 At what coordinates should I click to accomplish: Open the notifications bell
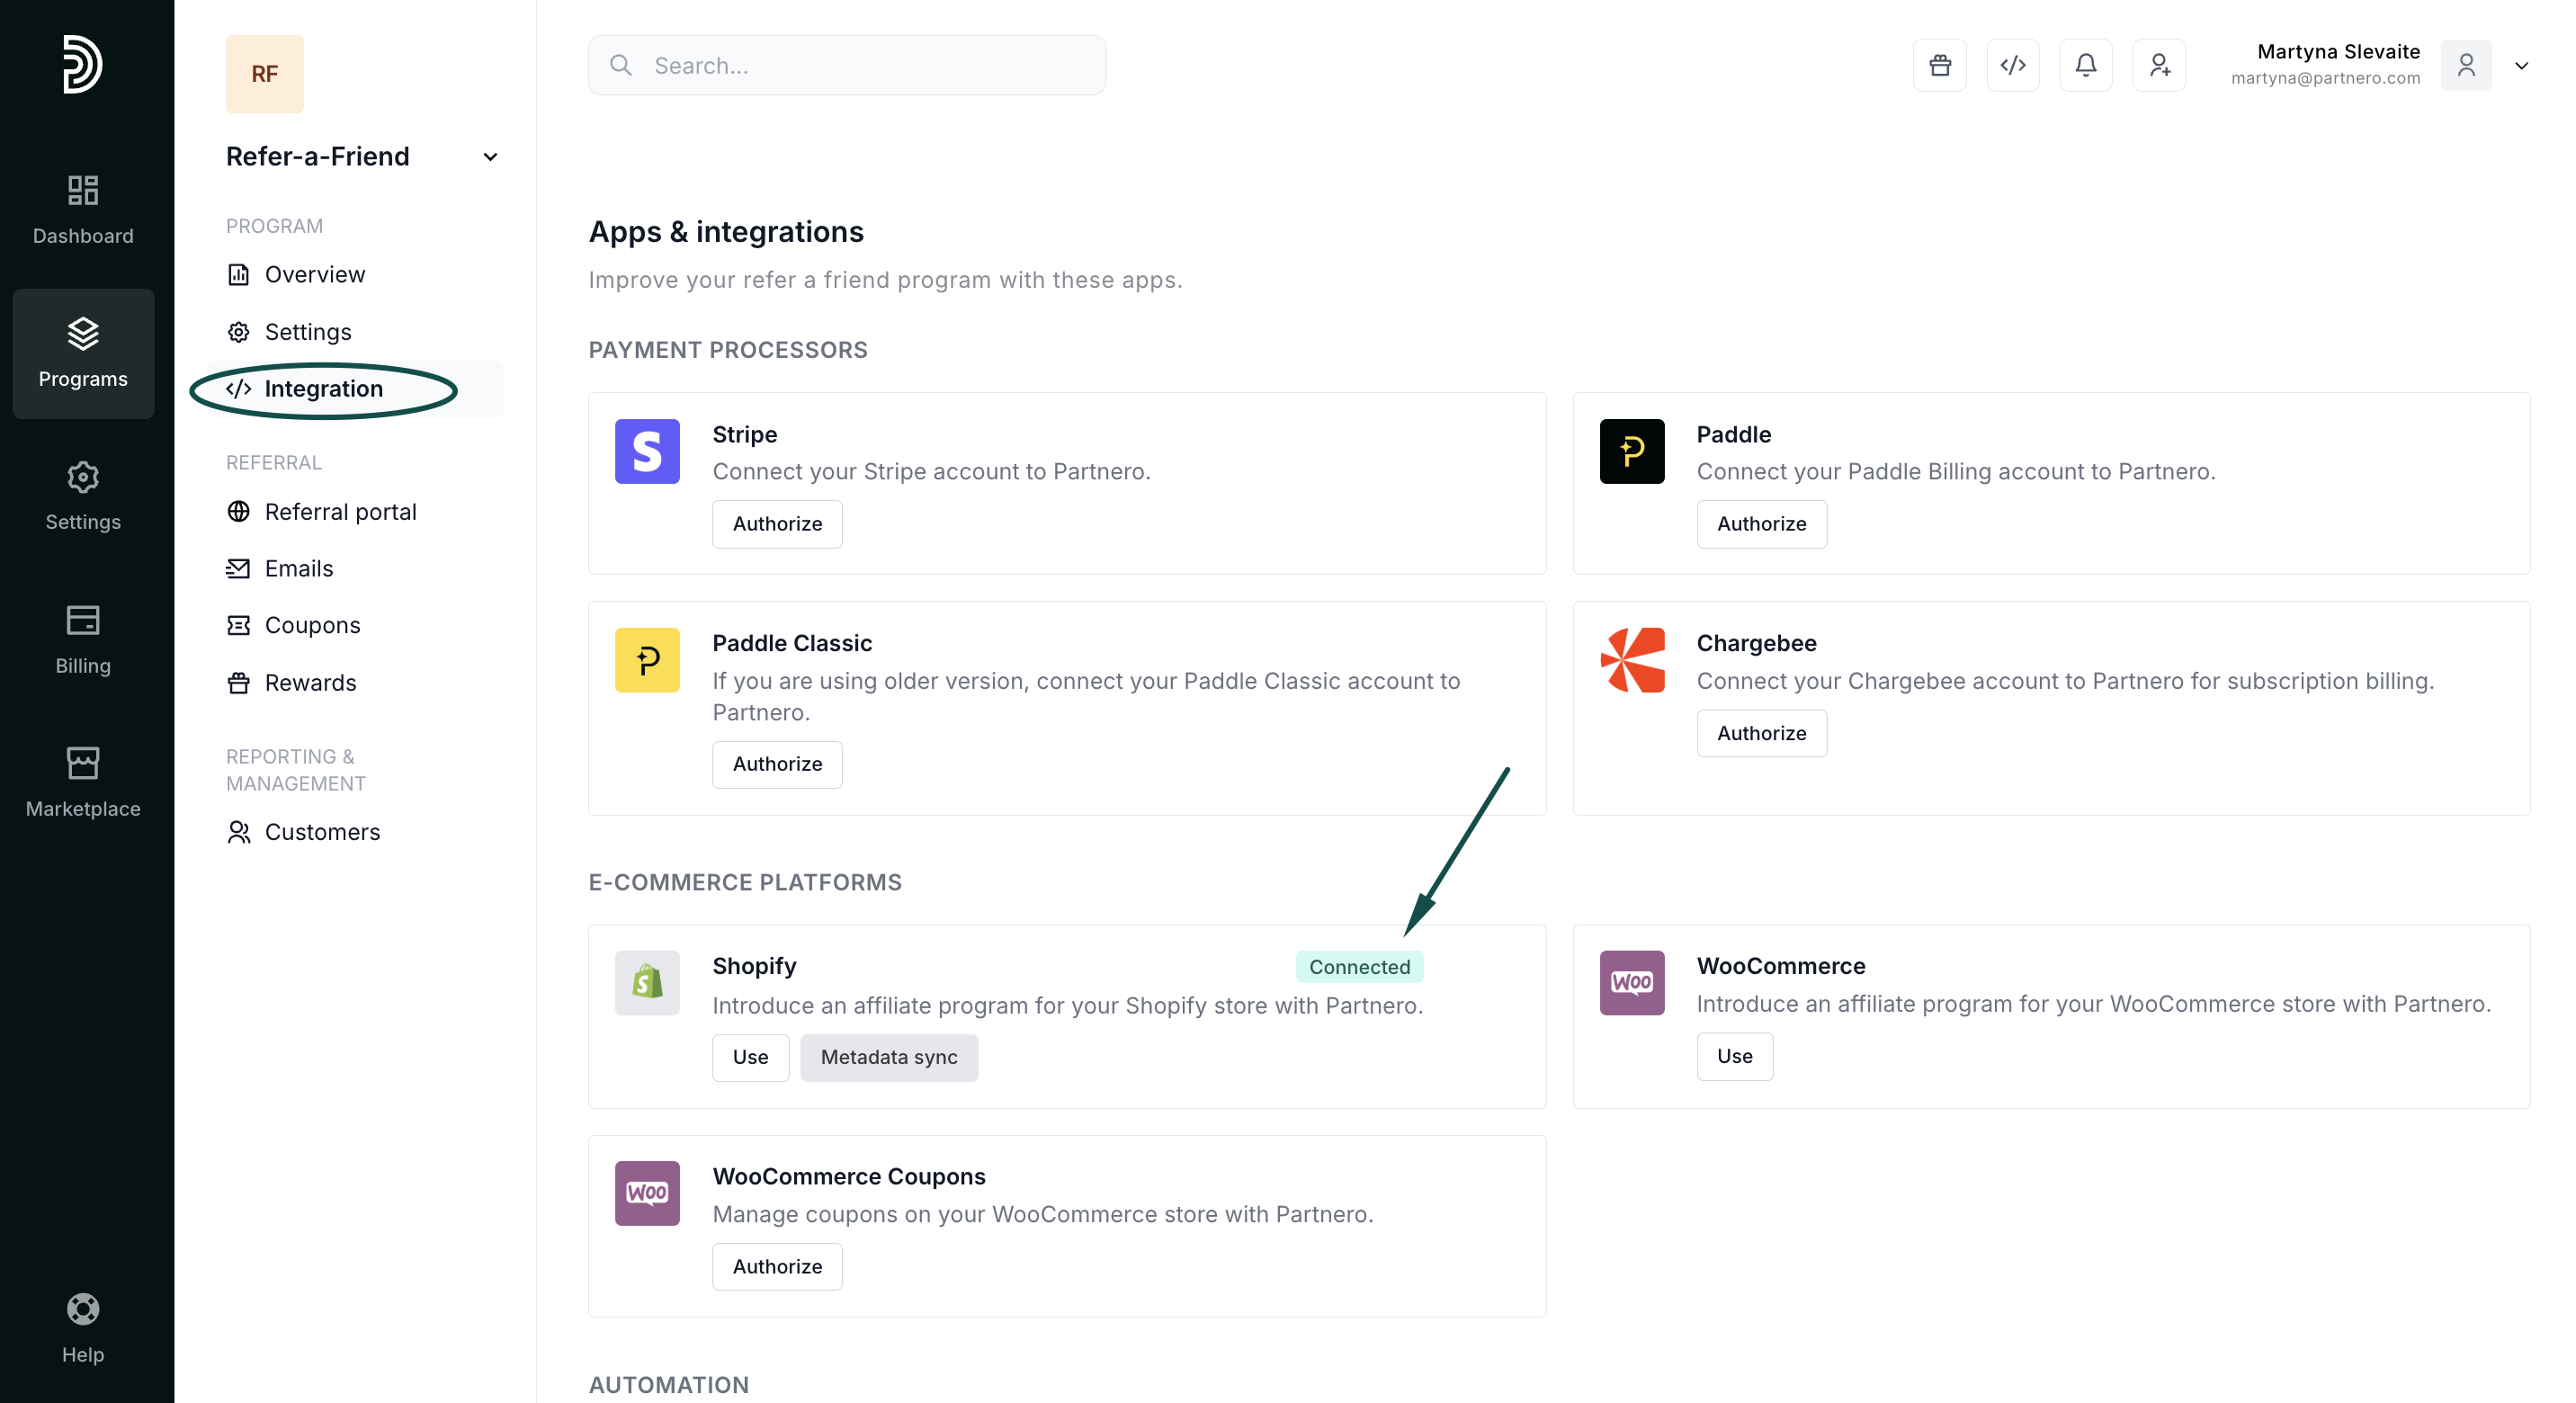[x=2085, y=65]
